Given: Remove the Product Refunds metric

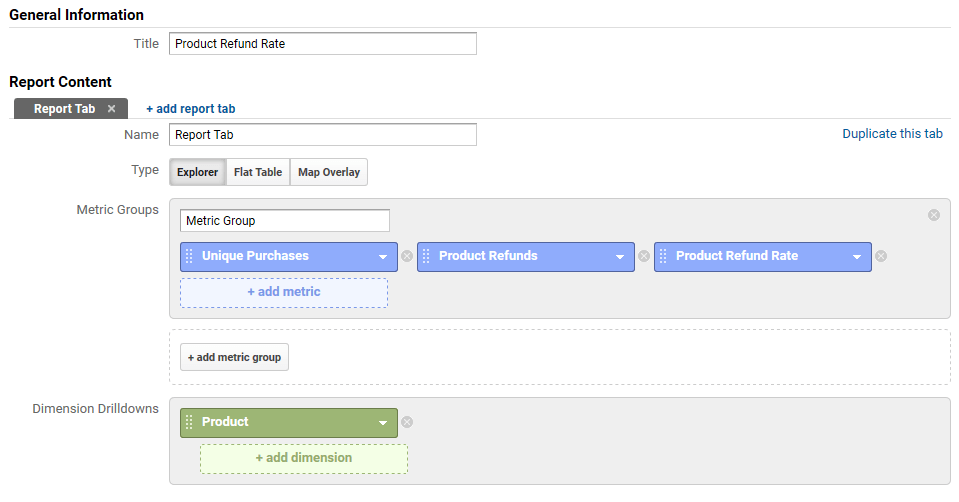Looking at the screenshot, I should tap(644, 256).
